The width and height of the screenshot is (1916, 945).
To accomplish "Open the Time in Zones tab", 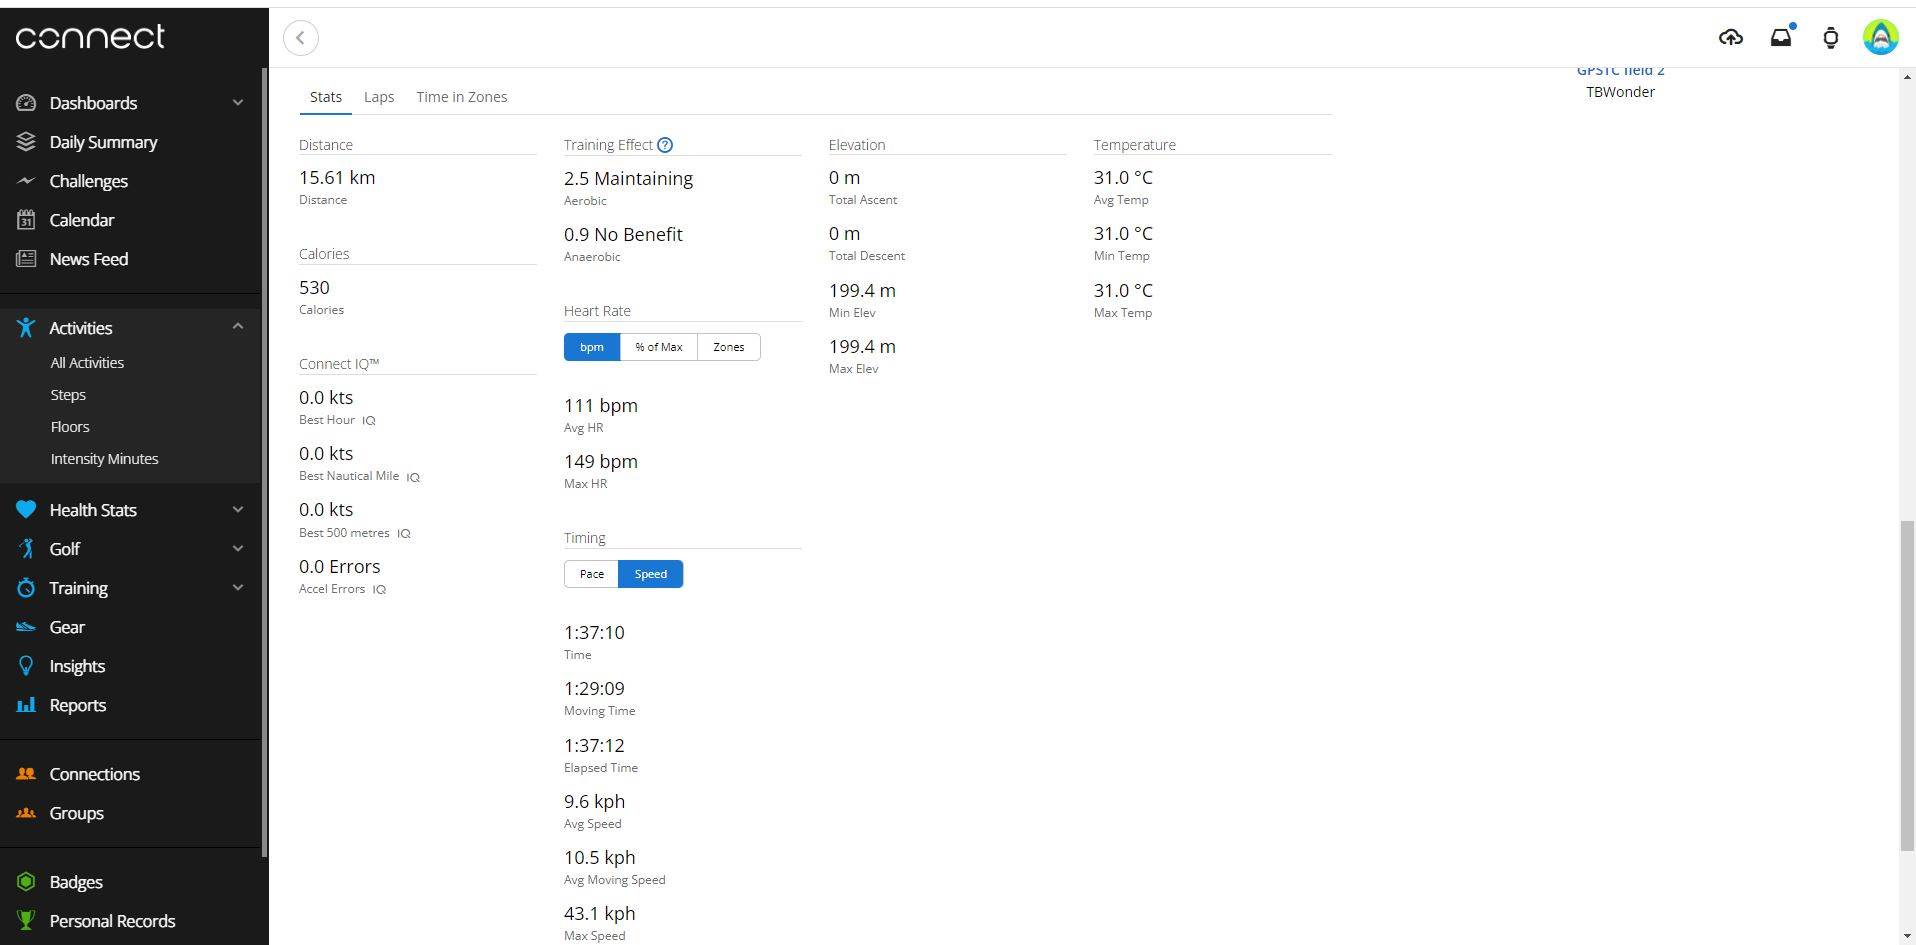I will point(461,97).
